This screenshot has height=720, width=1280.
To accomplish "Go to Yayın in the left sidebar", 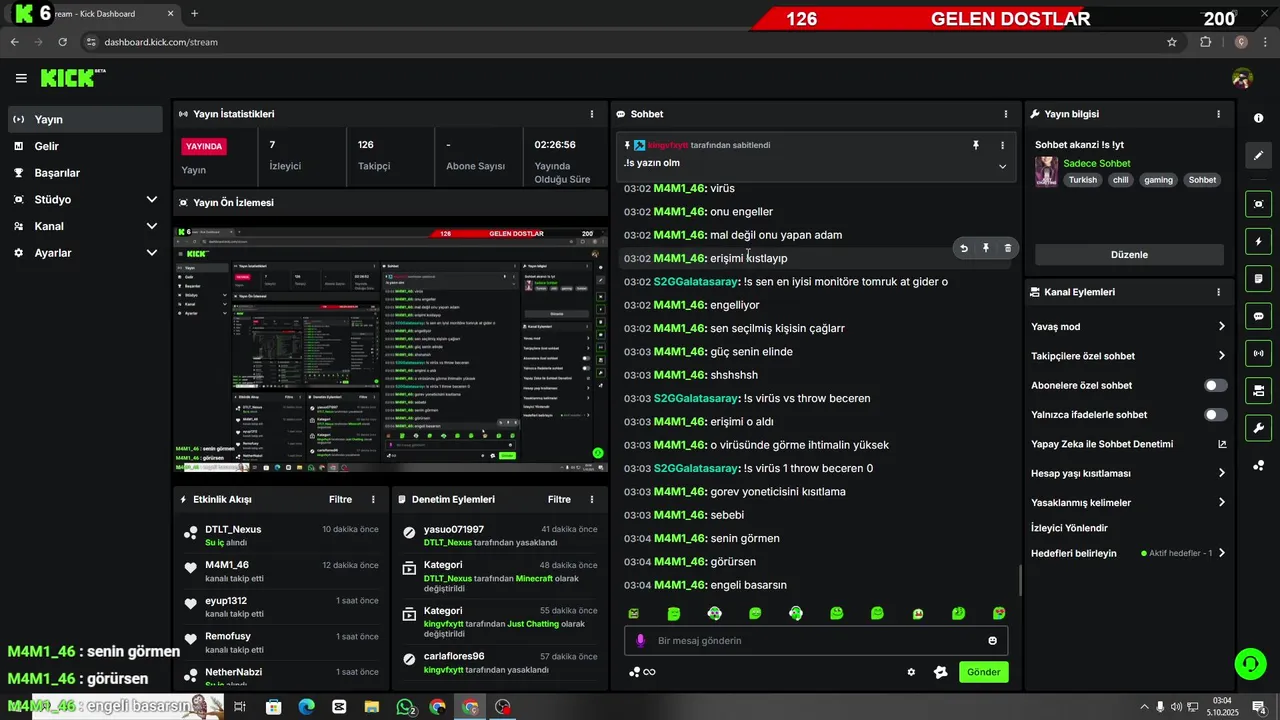I will click(x=85, y=119).
